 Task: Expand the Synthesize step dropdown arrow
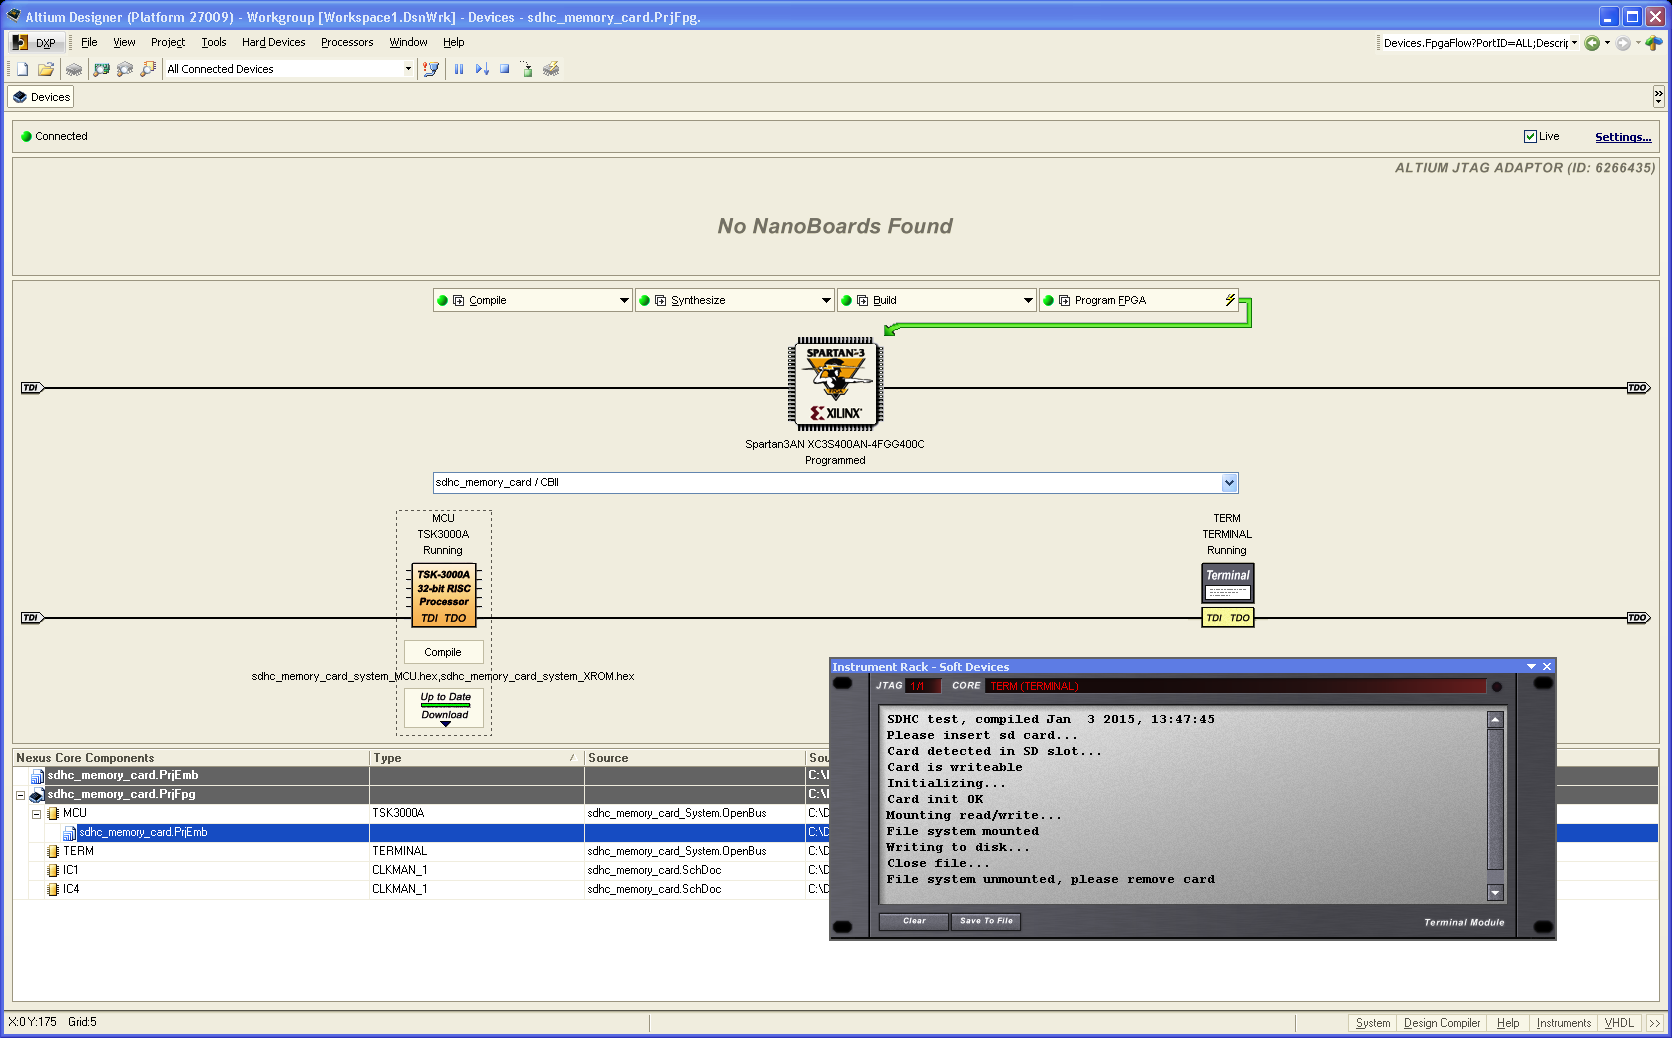pyautogui.click(x=826, y=300)
